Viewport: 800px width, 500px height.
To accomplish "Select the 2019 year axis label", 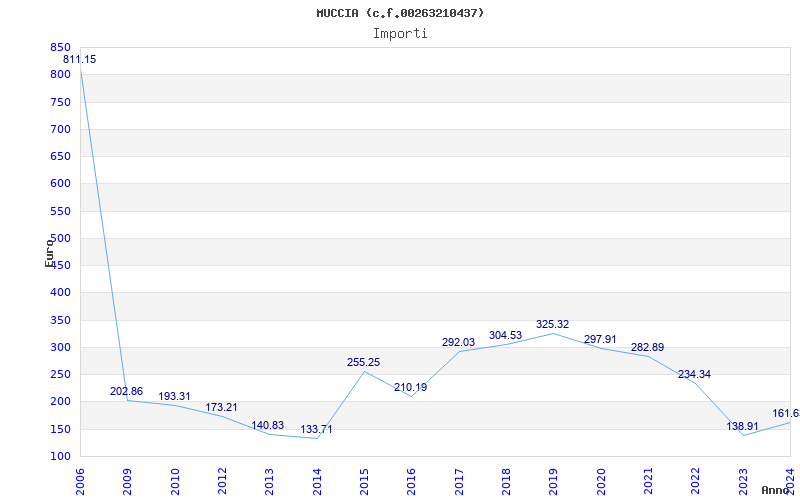I will pos(554,482).
